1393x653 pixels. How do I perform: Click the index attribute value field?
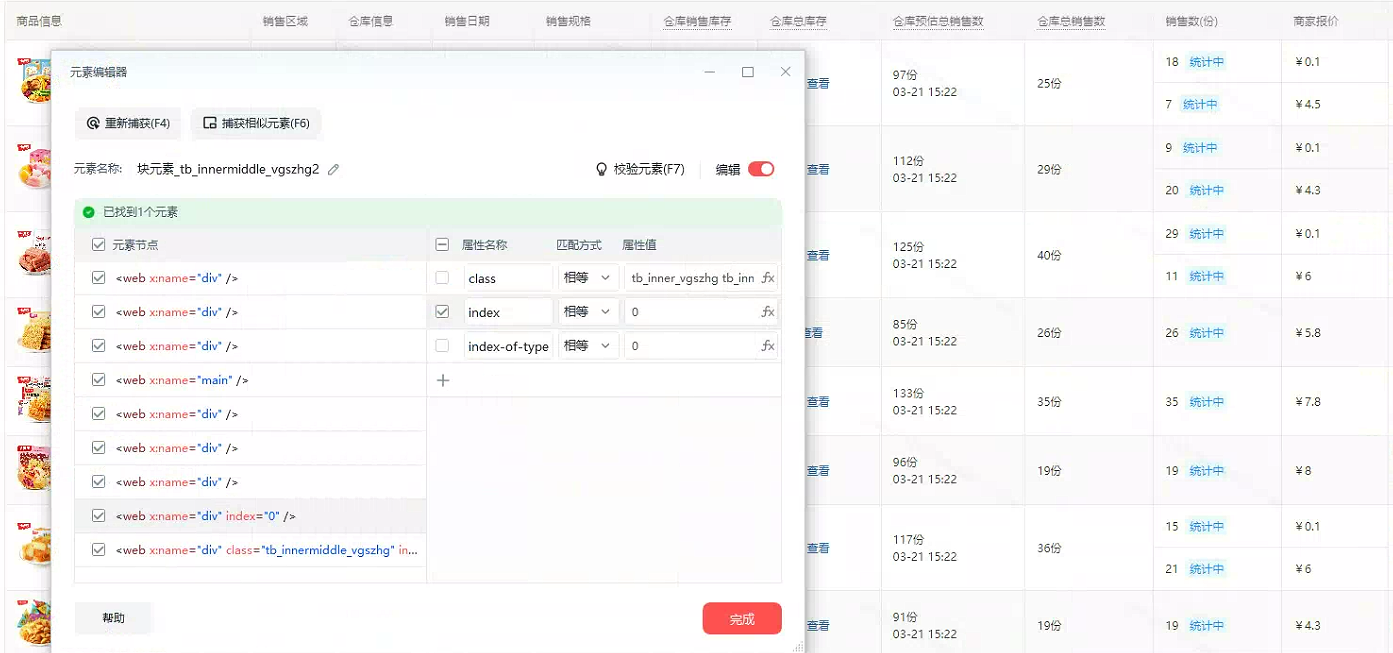692,312
